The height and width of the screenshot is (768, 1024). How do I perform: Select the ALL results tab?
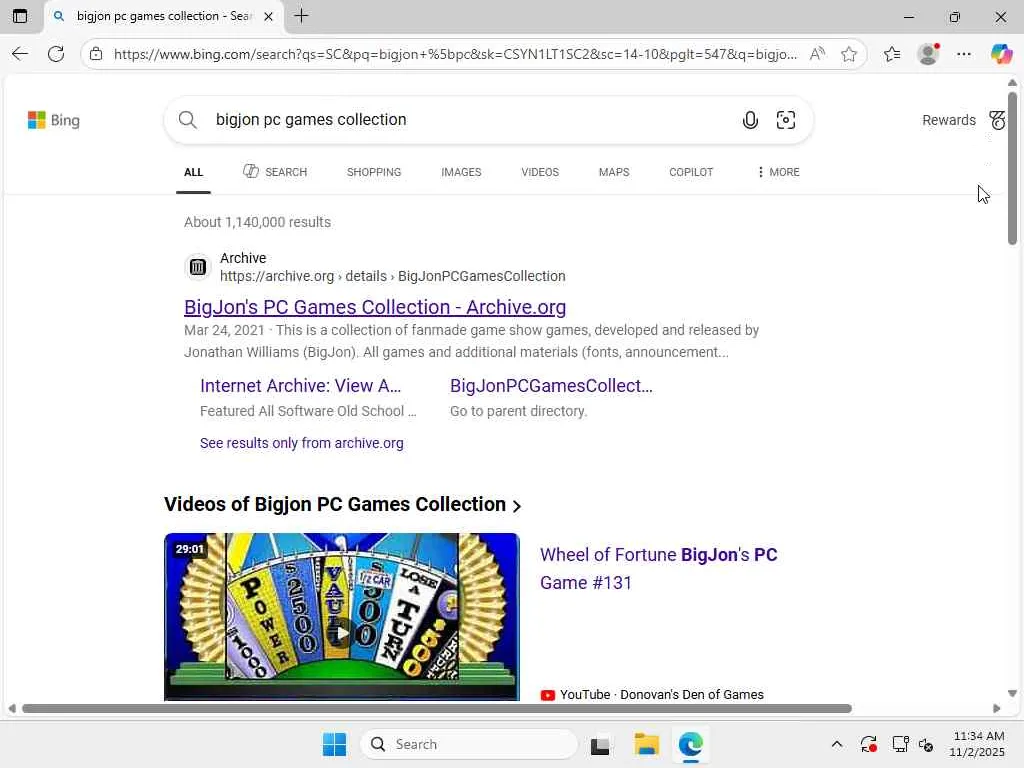(193, 172)
